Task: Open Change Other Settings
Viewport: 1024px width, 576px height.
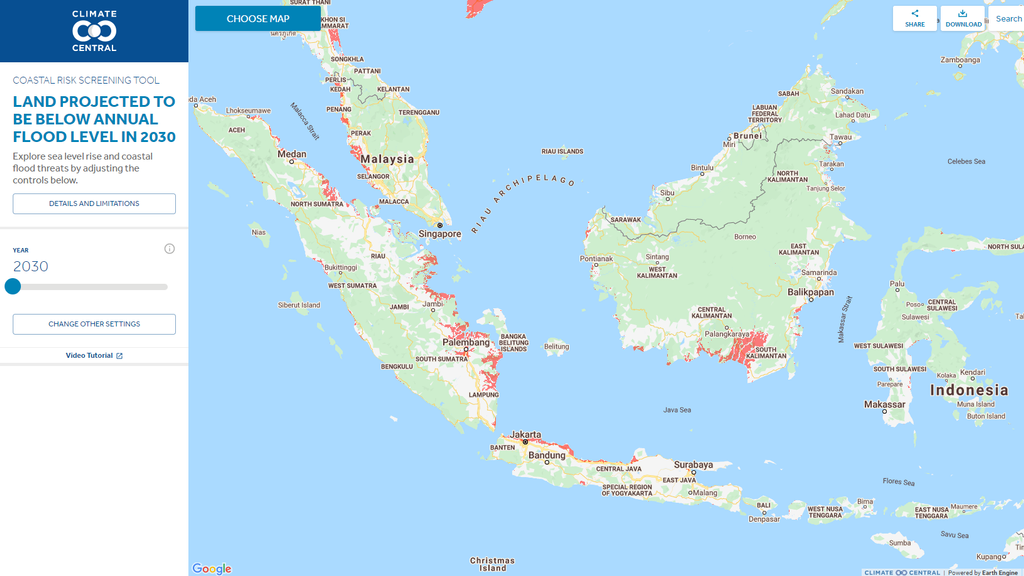Action: [x=94, y=324]
